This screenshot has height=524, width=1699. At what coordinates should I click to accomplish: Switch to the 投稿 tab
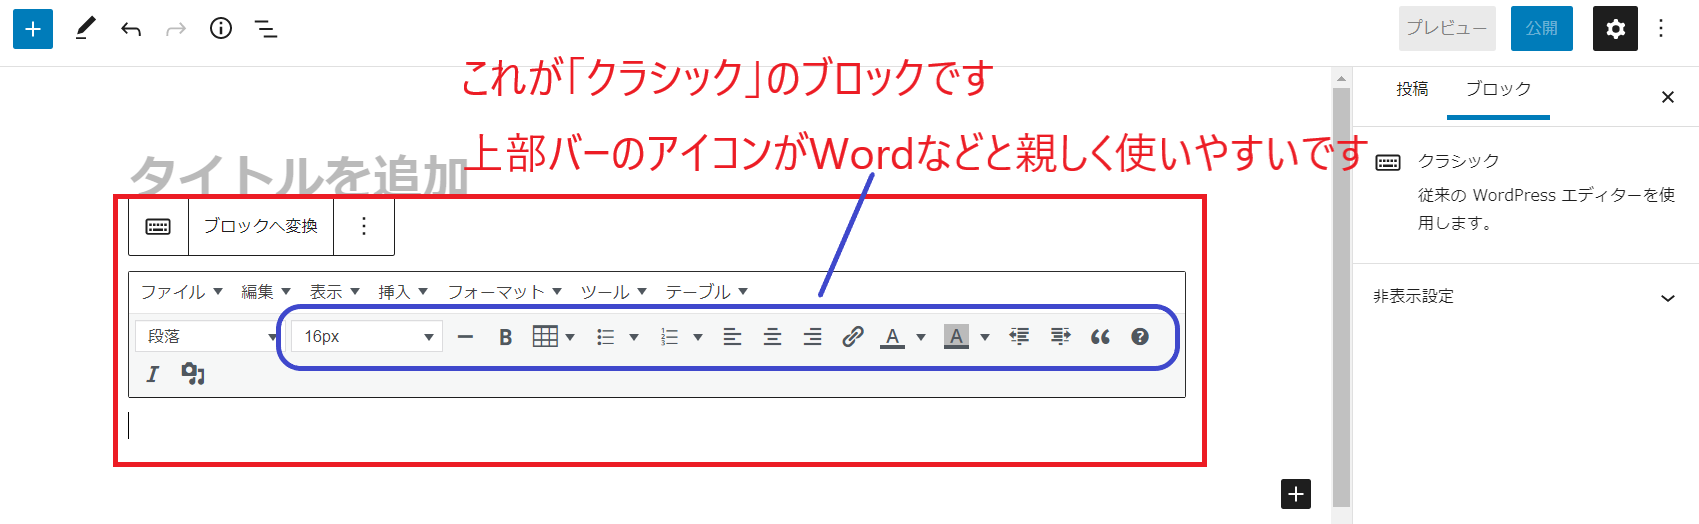[x=1412, y=89]
